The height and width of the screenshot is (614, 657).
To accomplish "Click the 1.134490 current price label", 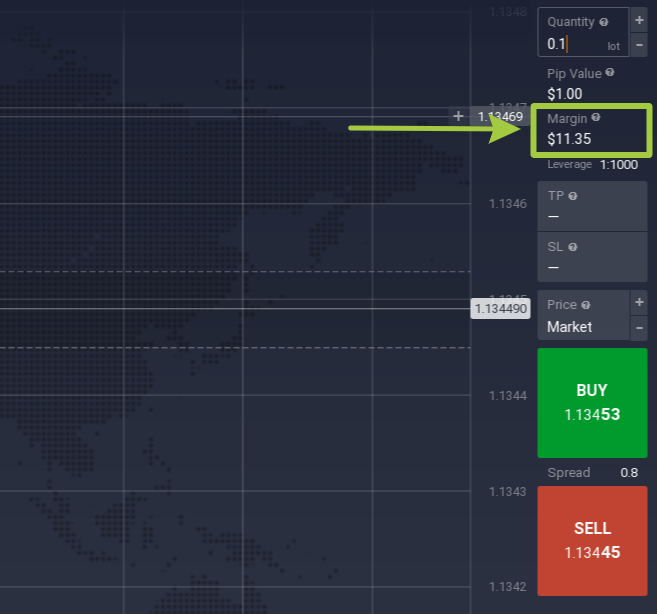I will pyautogui.click(x=499, y=309).
